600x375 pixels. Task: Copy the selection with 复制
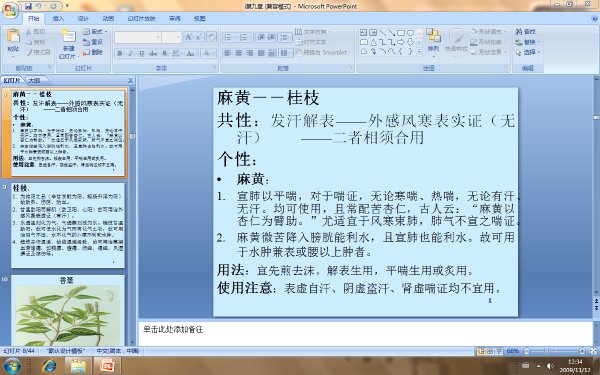point(36,42)
